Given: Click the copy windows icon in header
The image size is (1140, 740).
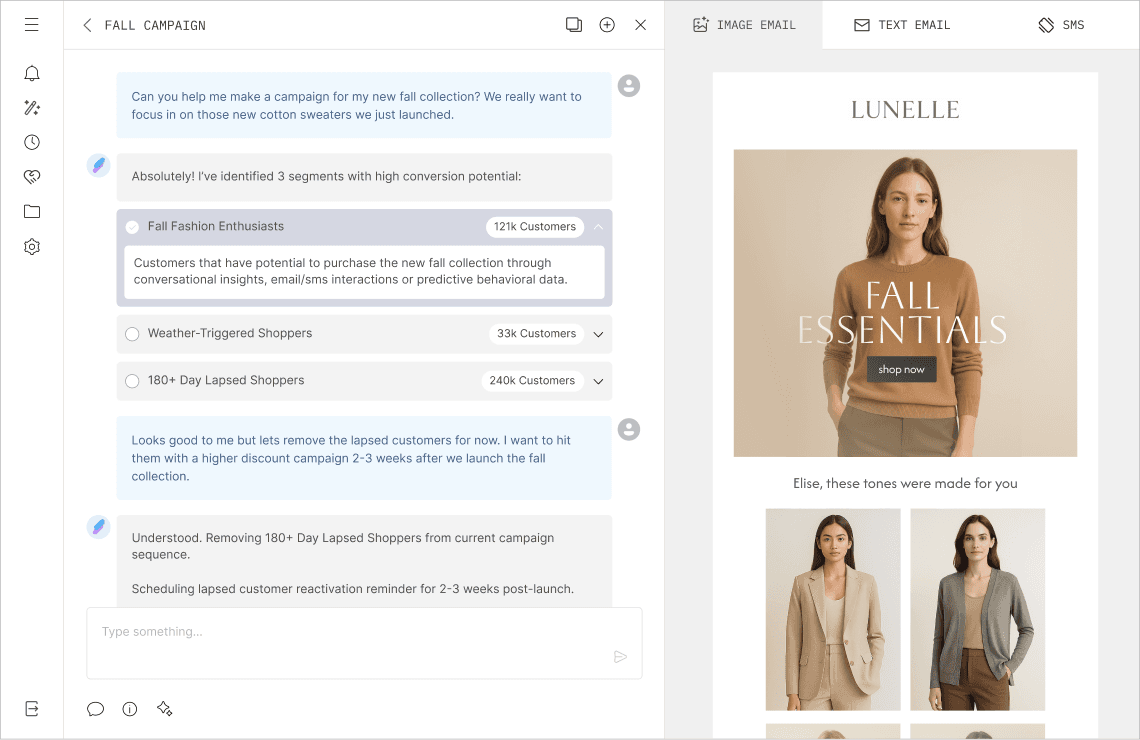Looking at the screenshot, I should coord(574,25).
